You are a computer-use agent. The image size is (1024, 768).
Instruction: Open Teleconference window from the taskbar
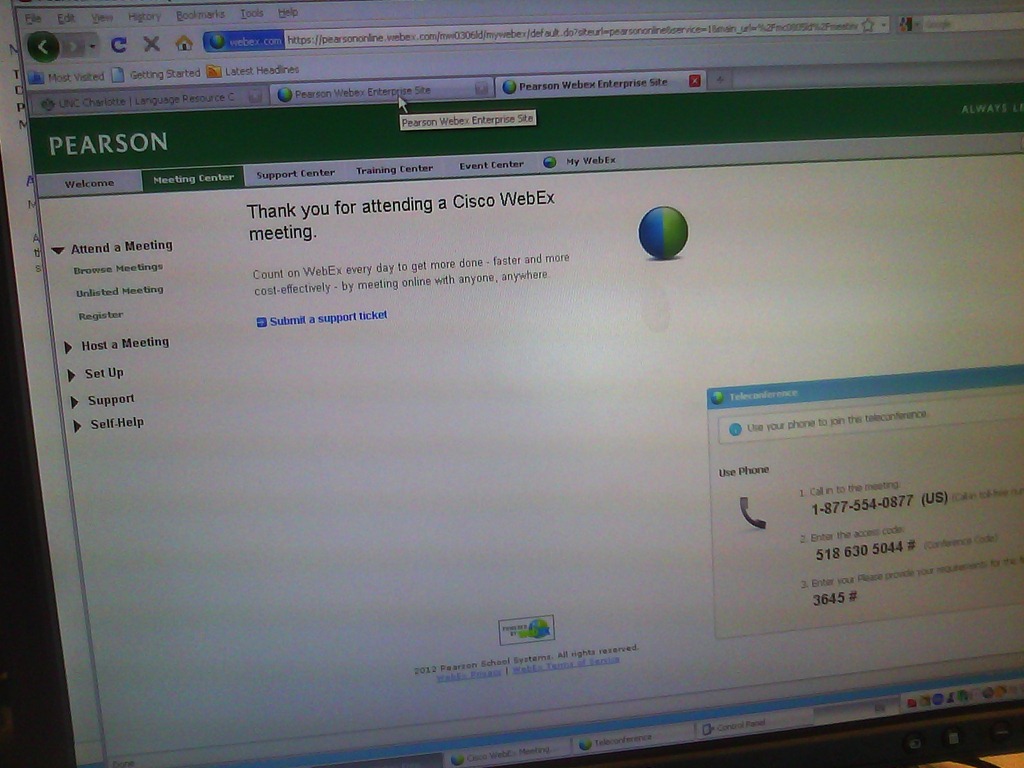pos(620,741)
